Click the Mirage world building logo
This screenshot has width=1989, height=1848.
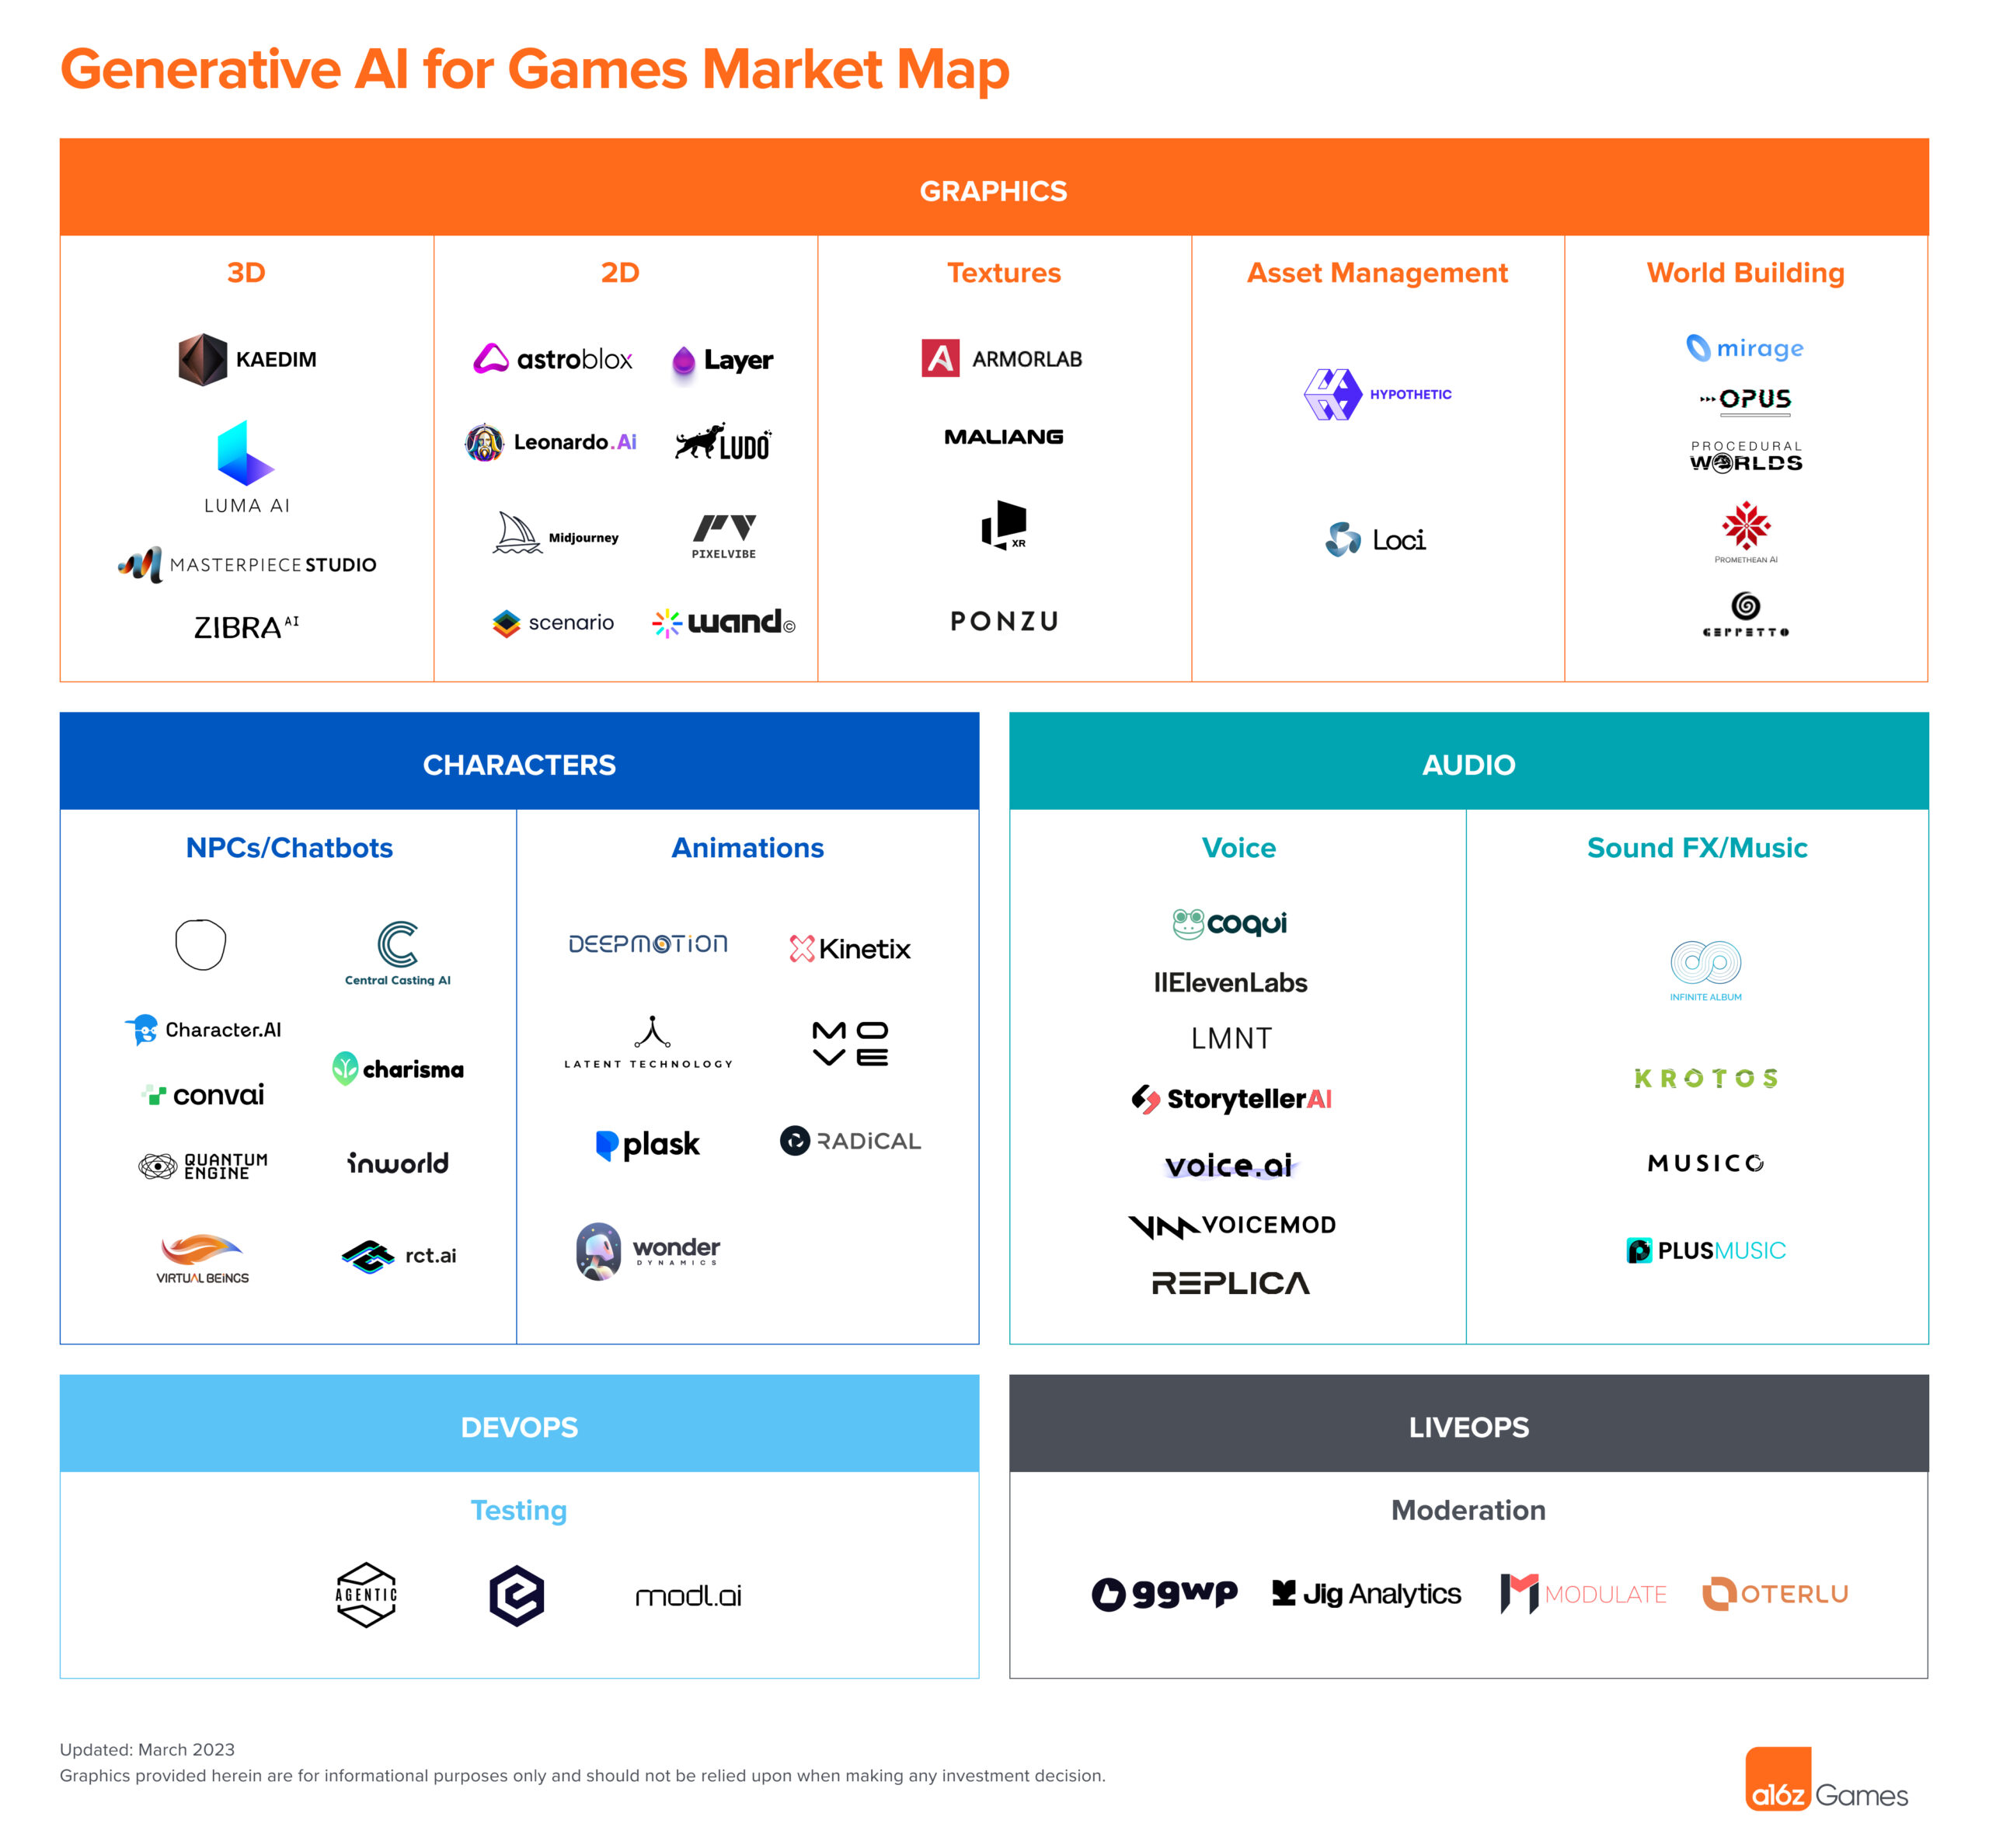click(x=1744, y=349)
